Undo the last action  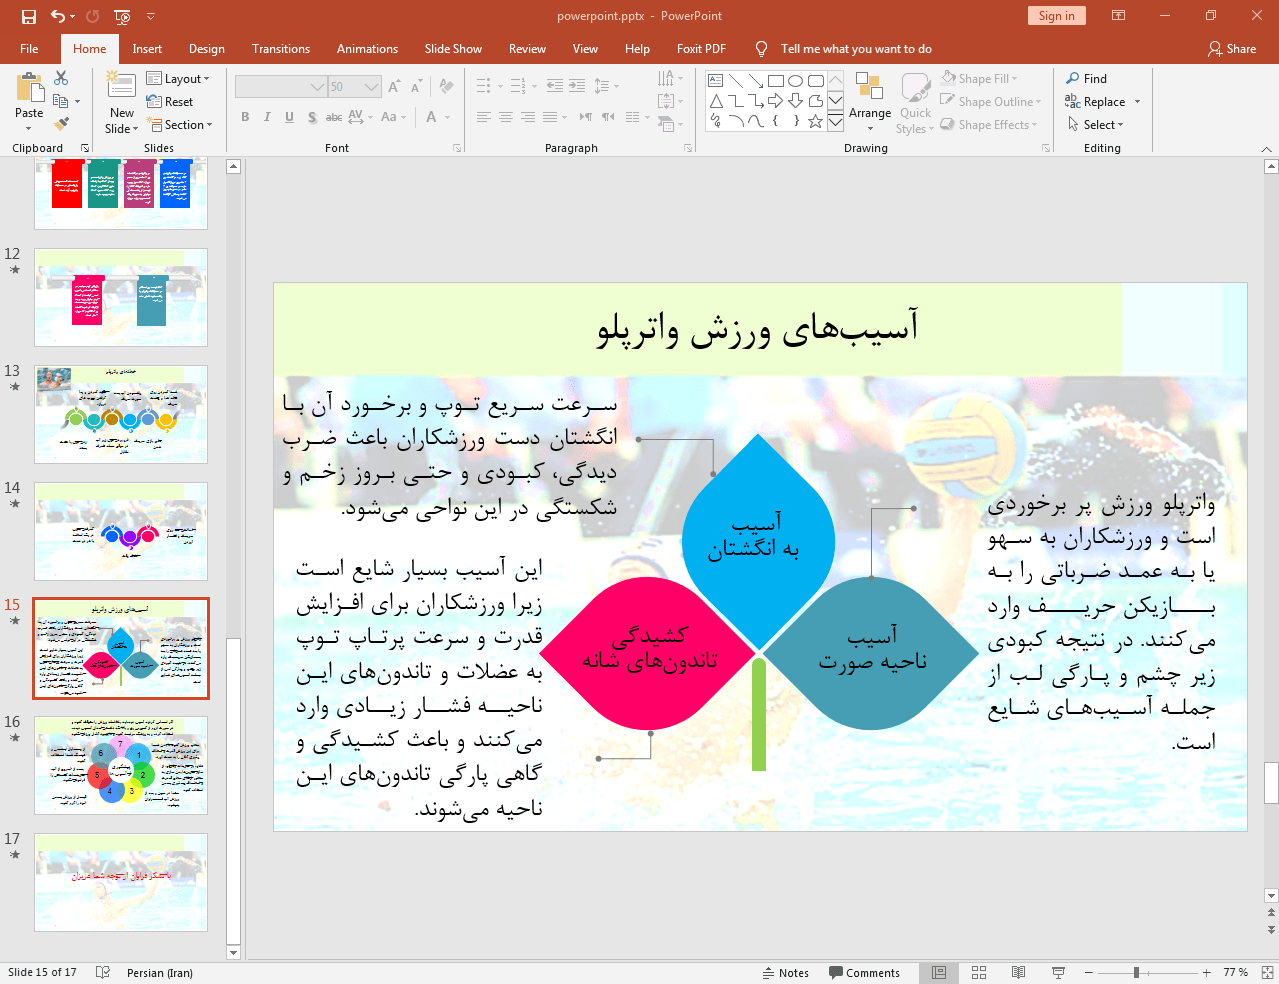click(x=58, y=16)
